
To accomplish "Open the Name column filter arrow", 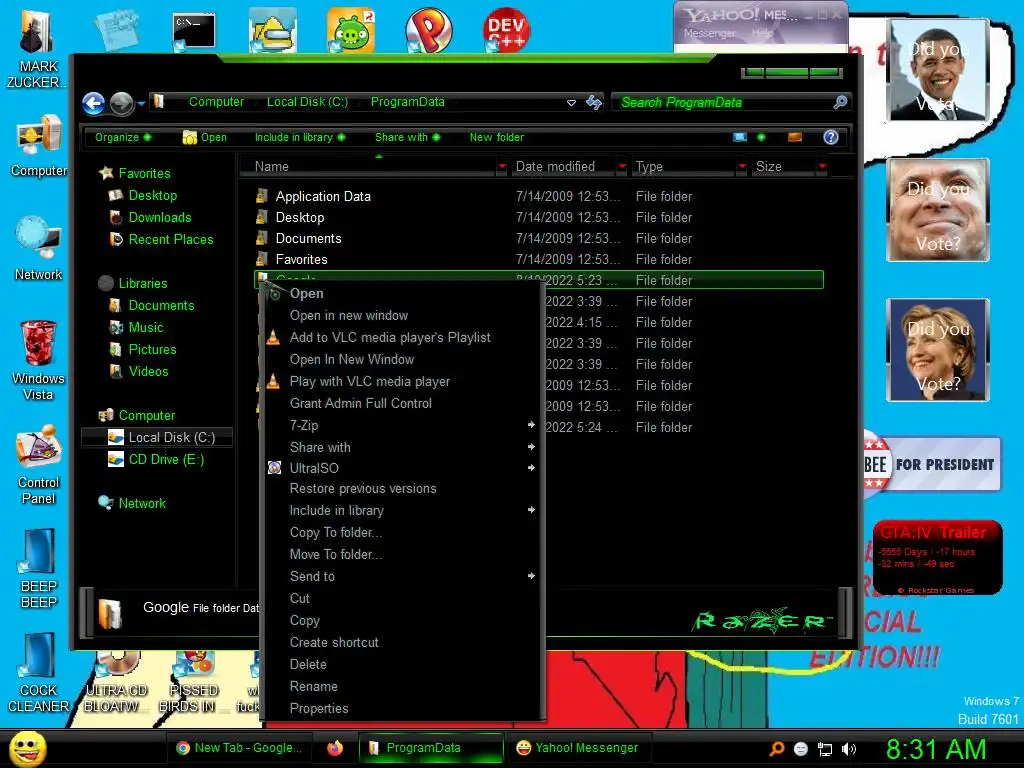I will click(502, 167).
